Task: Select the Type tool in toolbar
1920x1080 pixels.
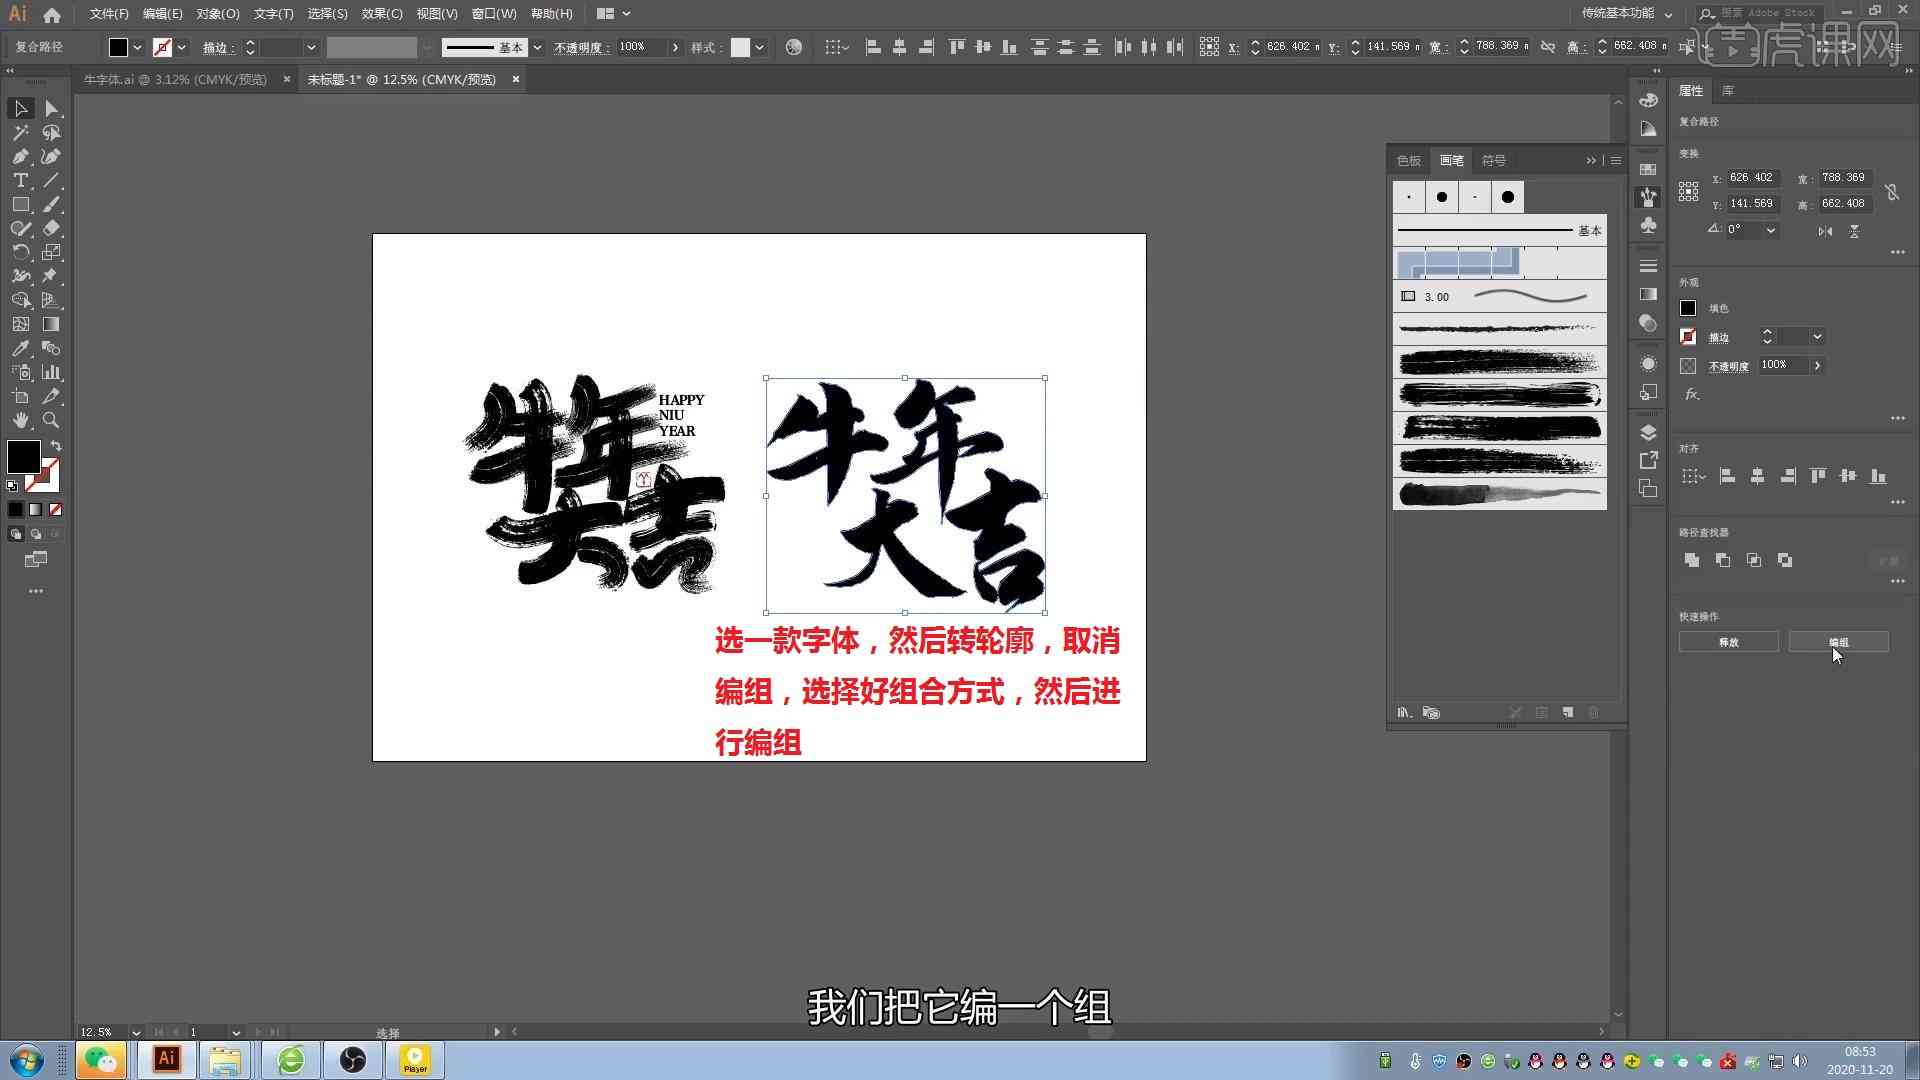Action: [20, 181]
